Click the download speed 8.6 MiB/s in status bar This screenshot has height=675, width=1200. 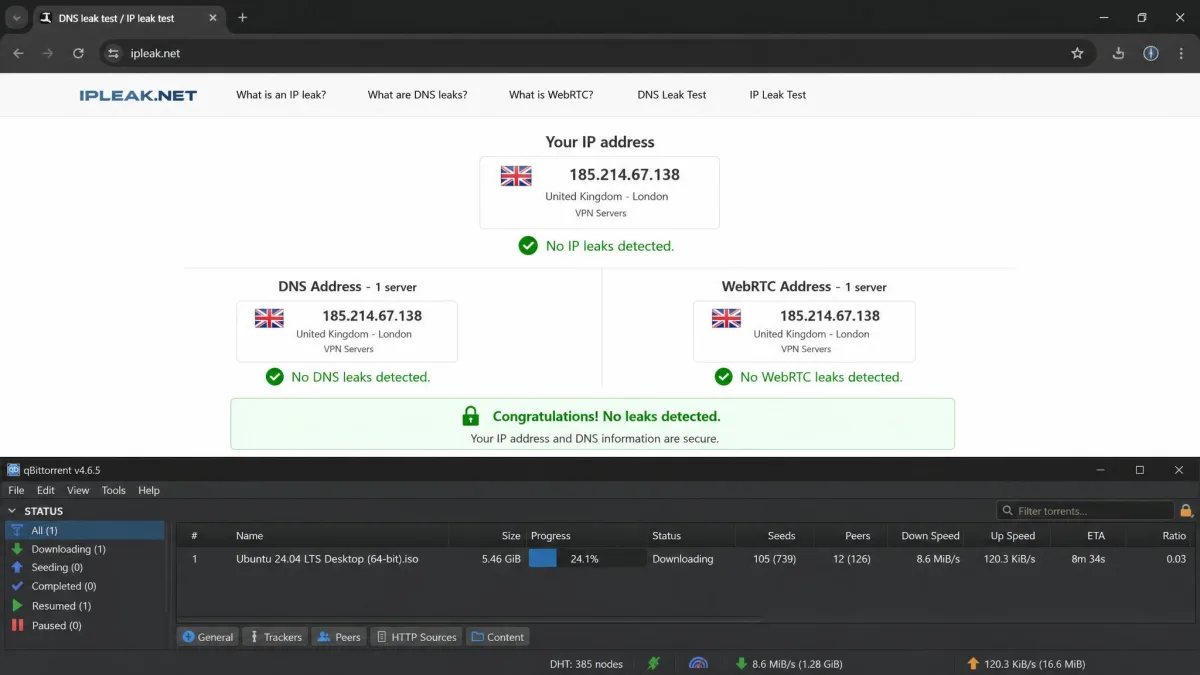click(788, 663)
